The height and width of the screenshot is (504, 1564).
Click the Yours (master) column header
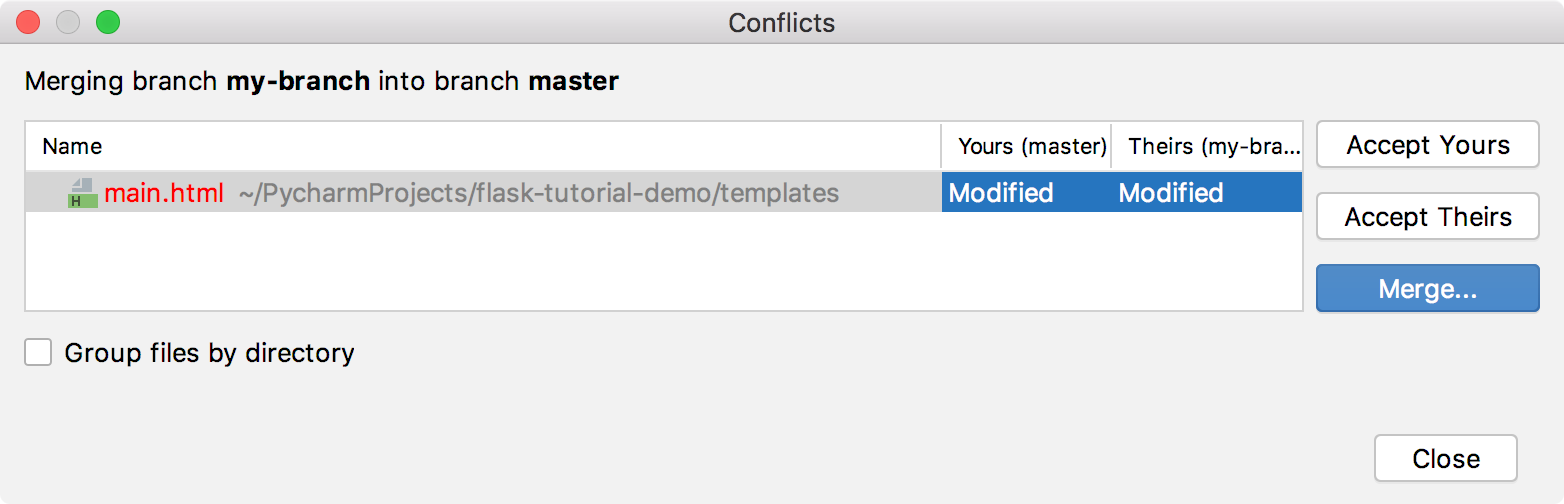tap(1031, 147)
